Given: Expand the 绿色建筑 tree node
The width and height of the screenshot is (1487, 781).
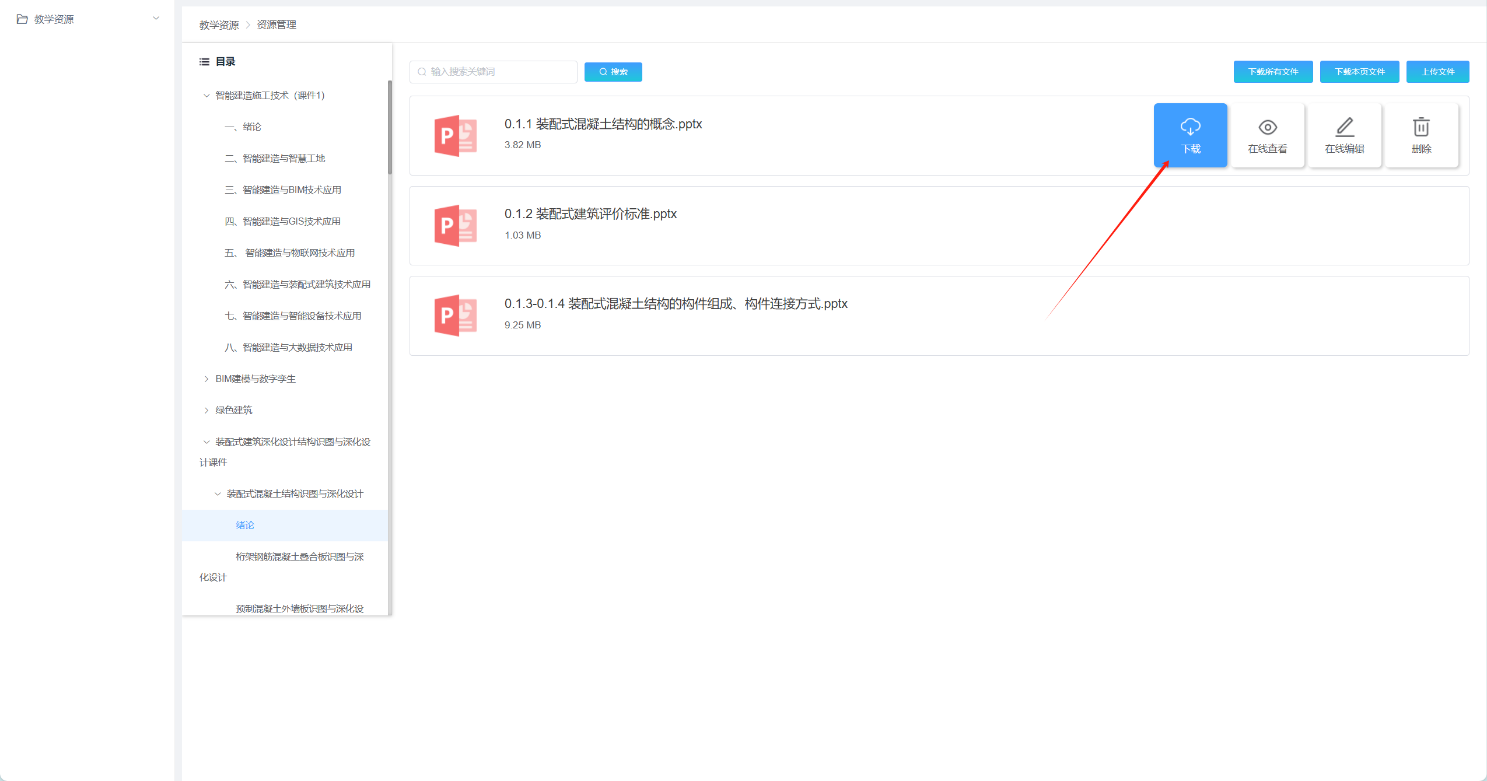Looking at the screenshot, I should click(207, 410).
